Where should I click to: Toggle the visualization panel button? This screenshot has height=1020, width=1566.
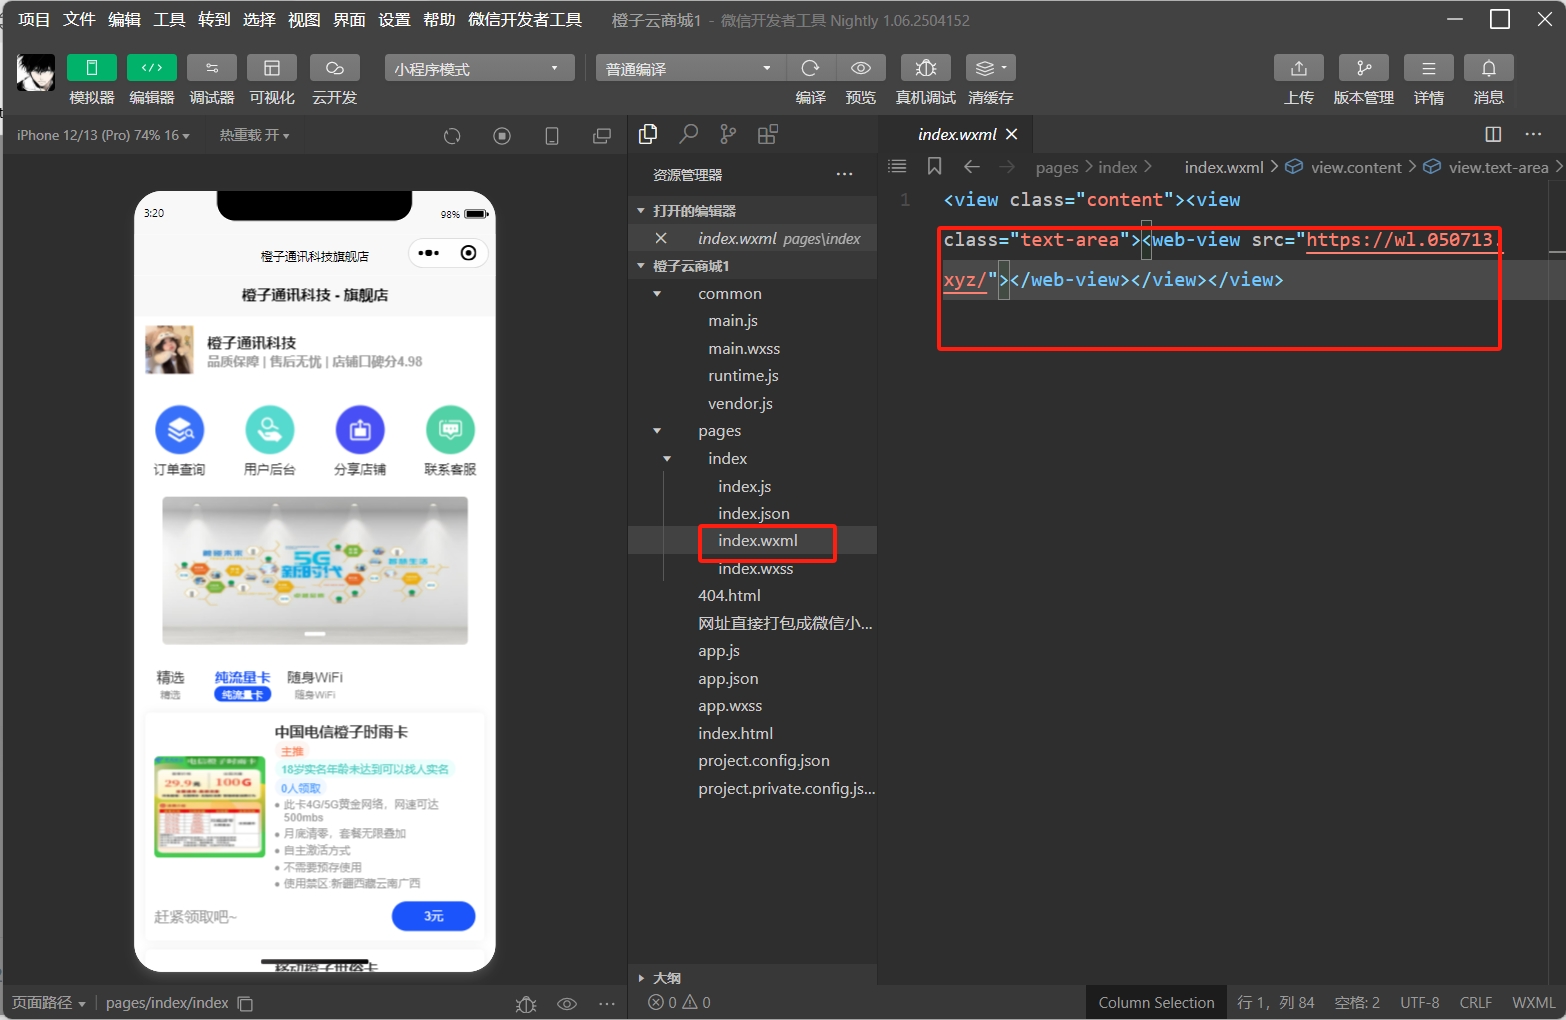coord(272,68)
